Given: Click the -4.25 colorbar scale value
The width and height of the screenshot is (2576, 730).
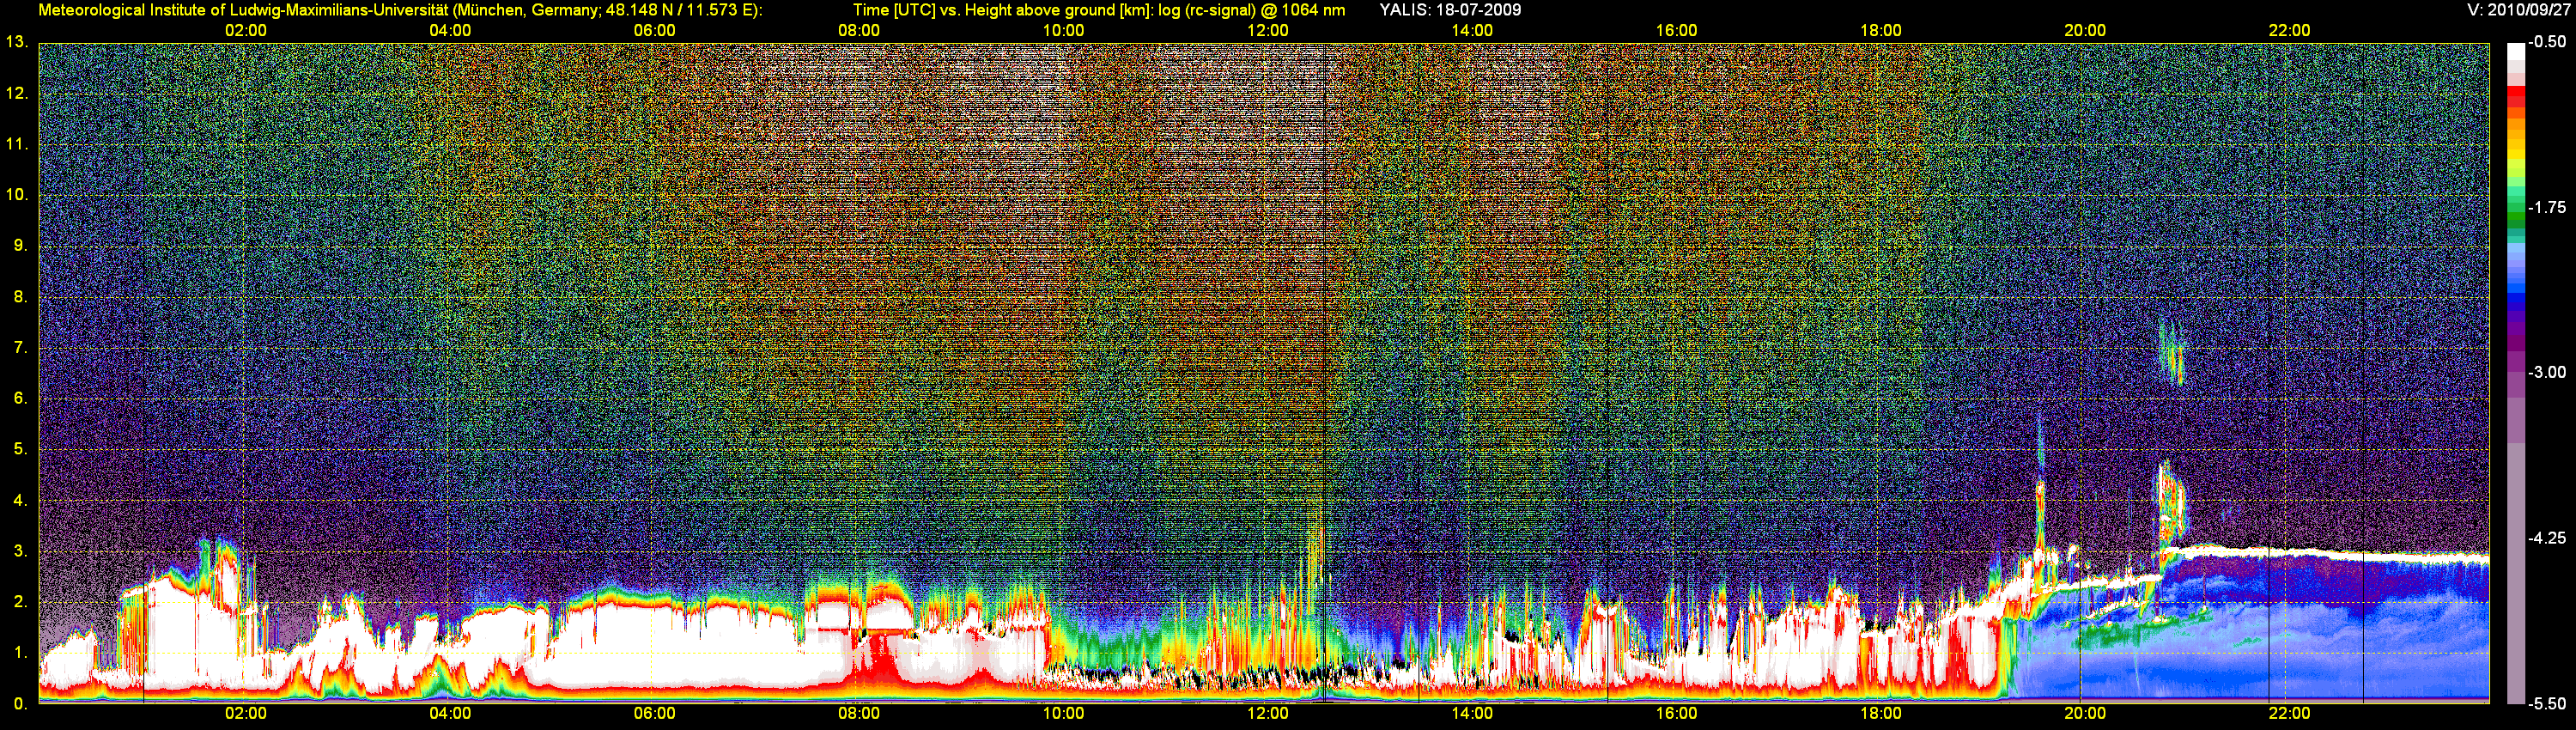Looking at the screenshot, I should click(x=2548, y=538).
